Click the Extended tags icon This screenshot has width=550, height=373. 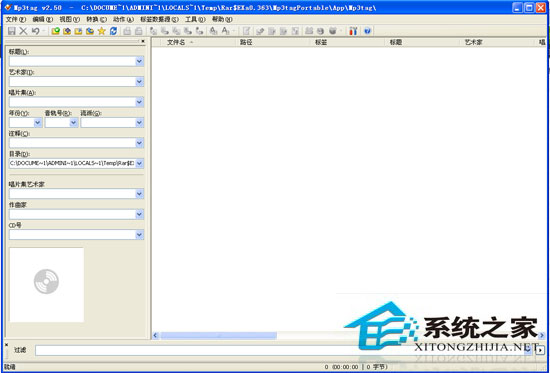click(247, 31)
